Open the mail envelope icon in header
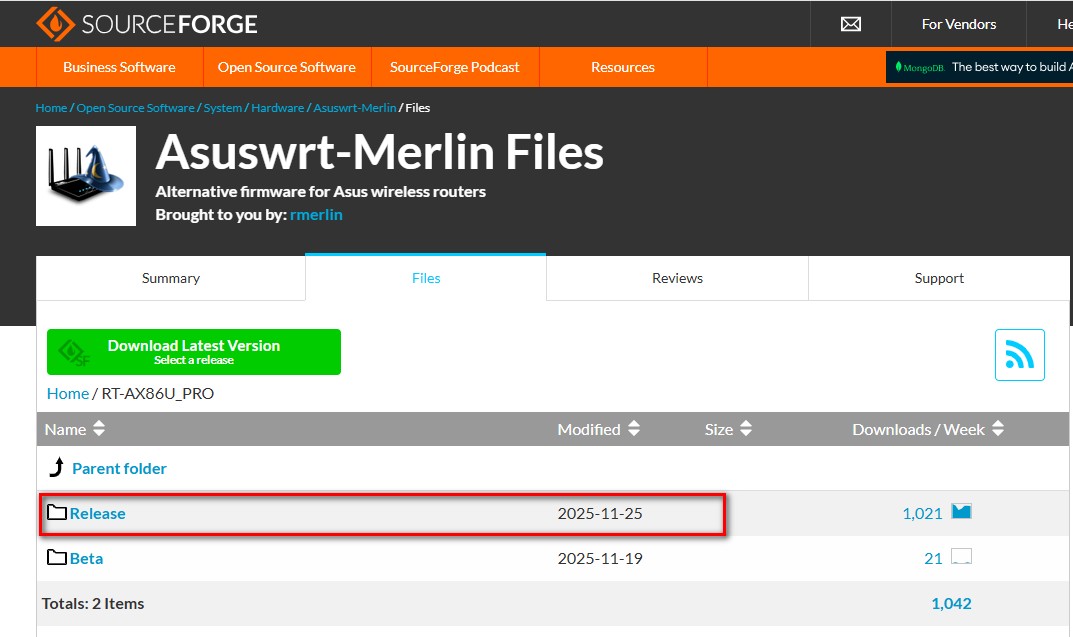Screen dimensions: 1073x637 click(x=851, y=25)
